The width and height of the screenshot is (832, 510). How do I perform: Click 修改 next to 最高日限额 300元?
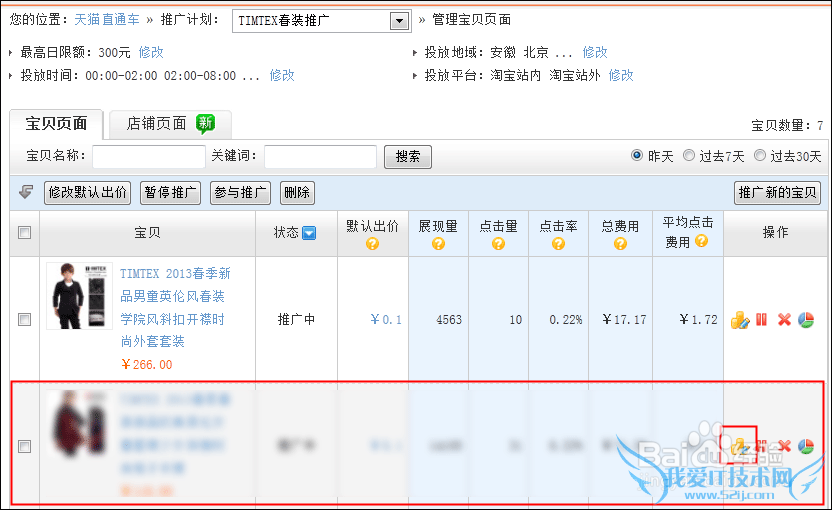coord(151,53)
